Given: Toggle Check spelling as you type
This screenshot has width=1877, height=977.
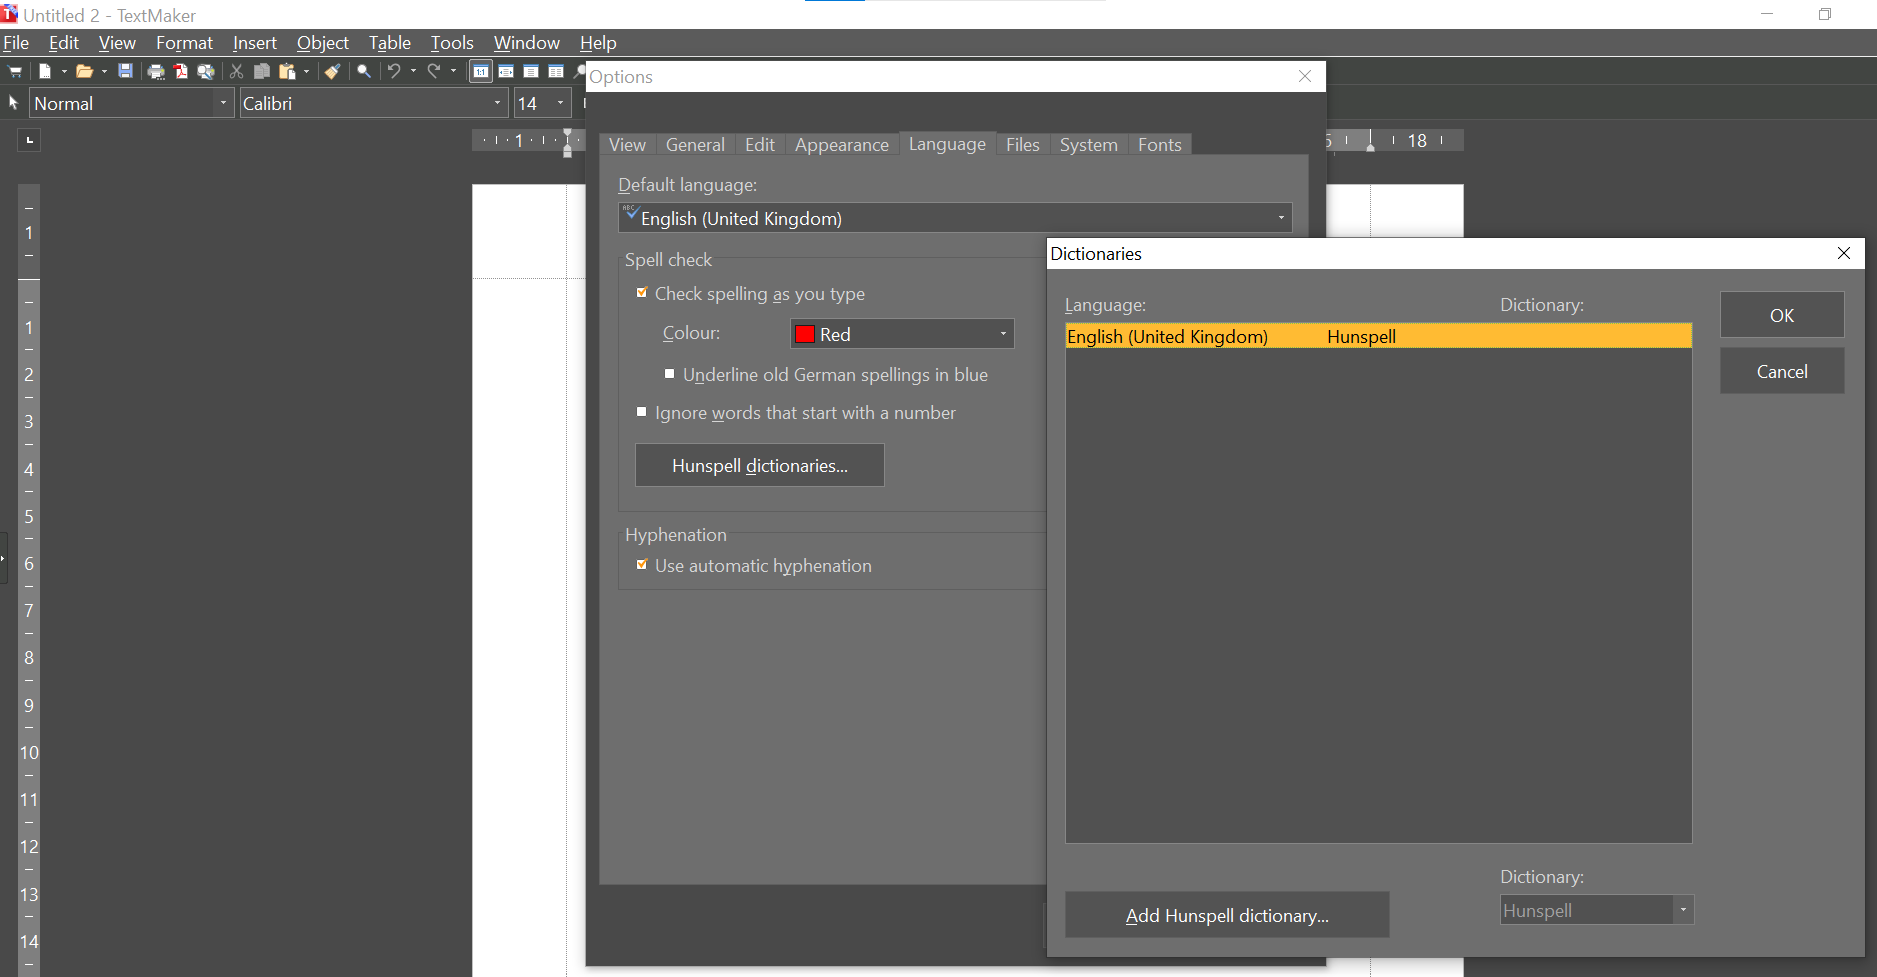Looking at the screenshot, I should pos(642,293).
